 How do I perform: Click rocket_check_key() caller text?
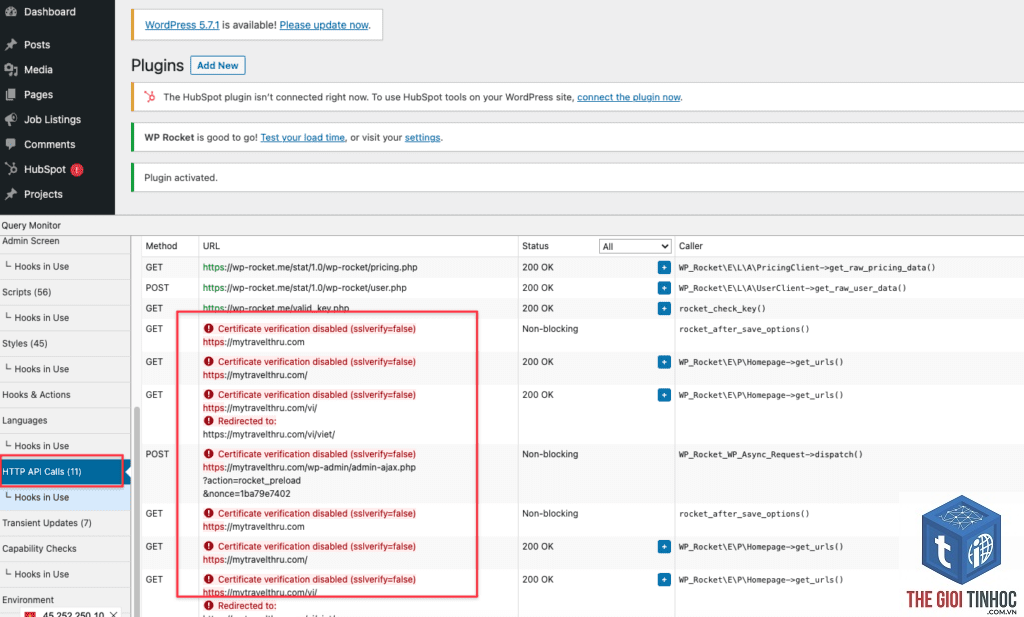click(722, 308)
